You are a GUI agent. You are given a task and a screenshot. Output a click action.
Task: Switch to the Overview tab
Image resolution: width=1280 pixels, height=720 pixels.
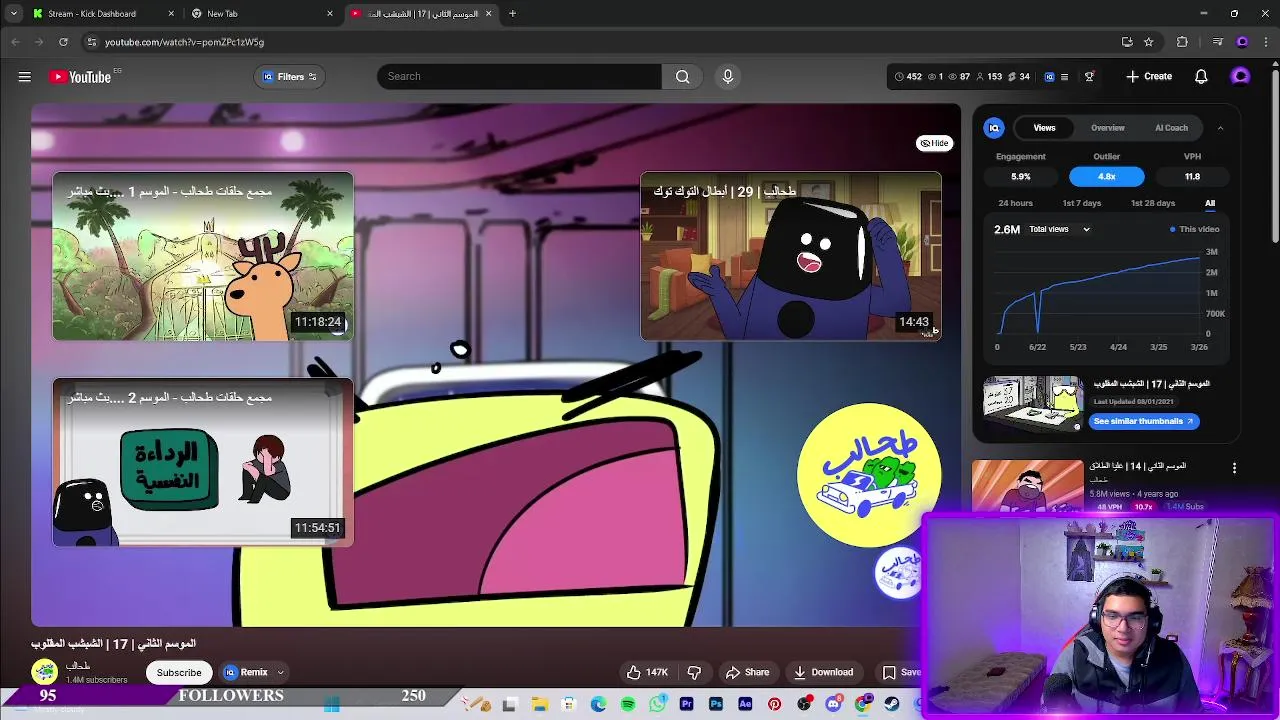pyautogui.click(x=1107, y=128)
